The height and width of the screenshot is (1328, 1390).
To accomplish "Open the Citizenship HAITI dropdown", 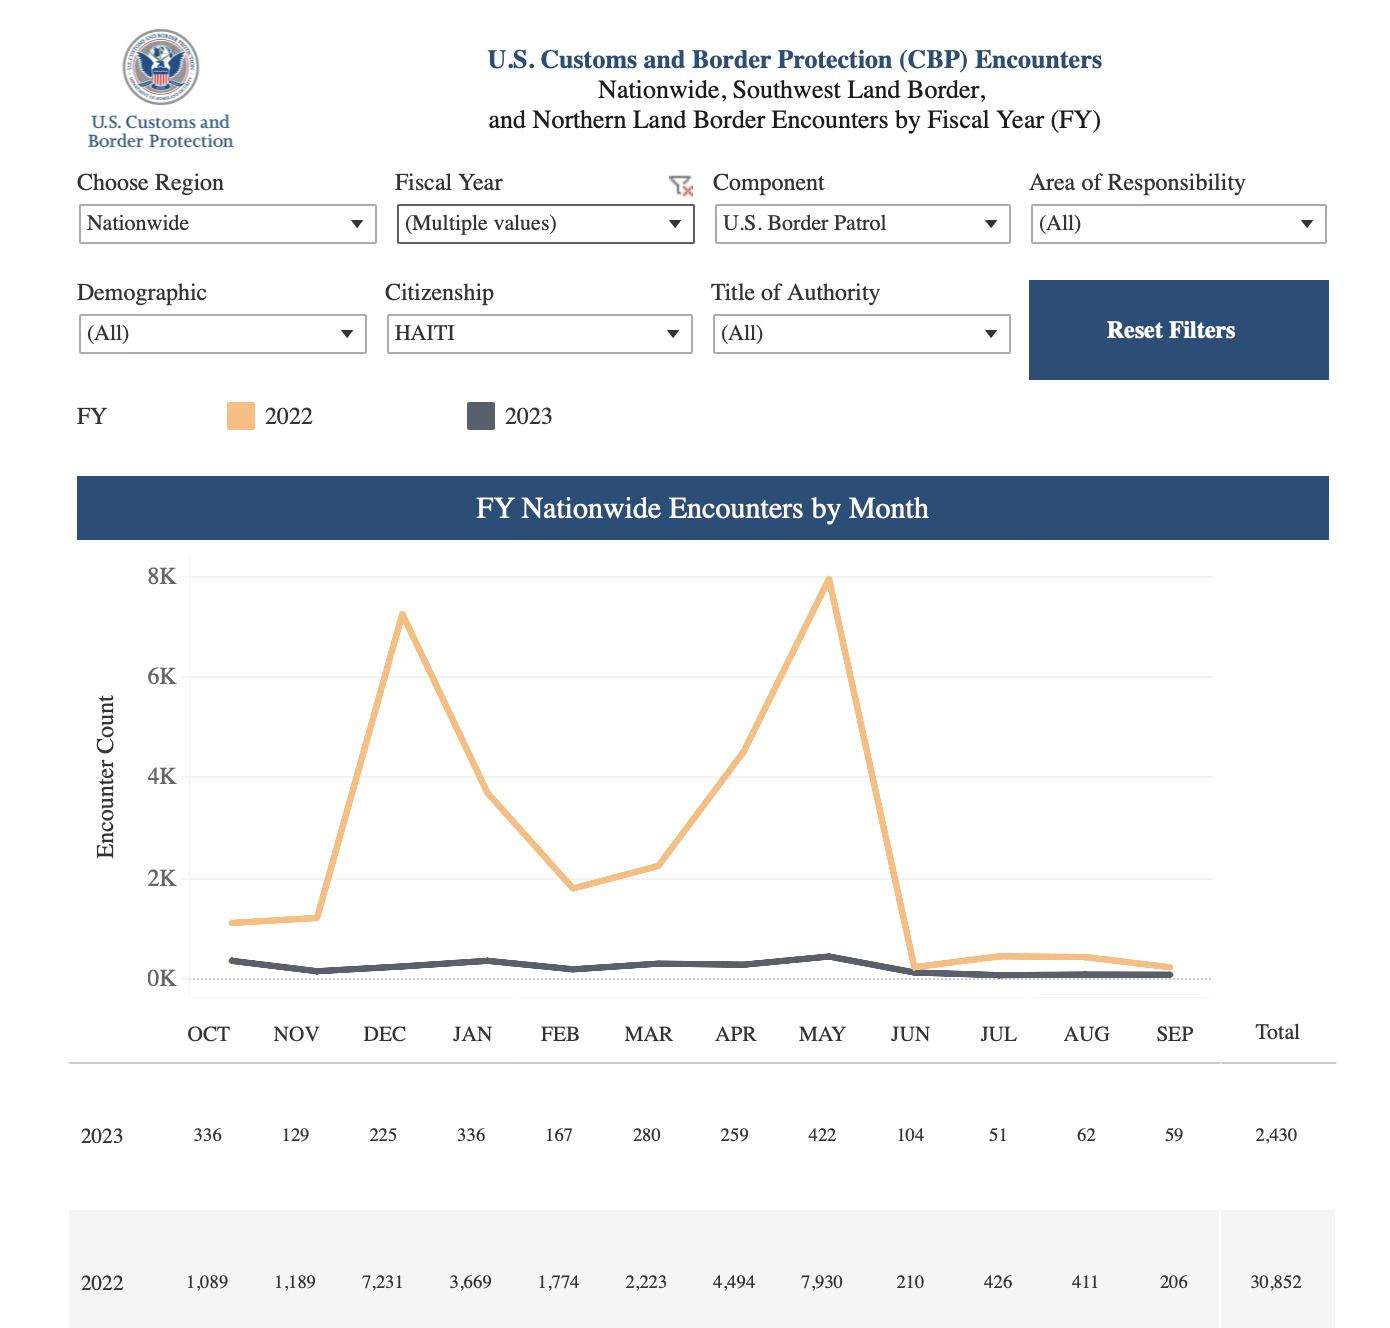I will [540, 334].
